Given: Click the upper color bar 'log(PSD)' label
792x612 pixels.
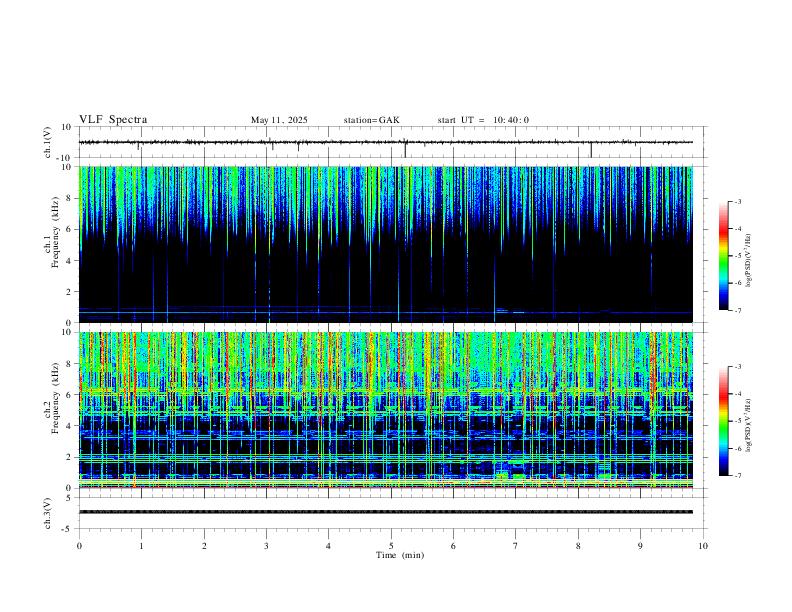Looking at the screenshot, I should [749, 261].
